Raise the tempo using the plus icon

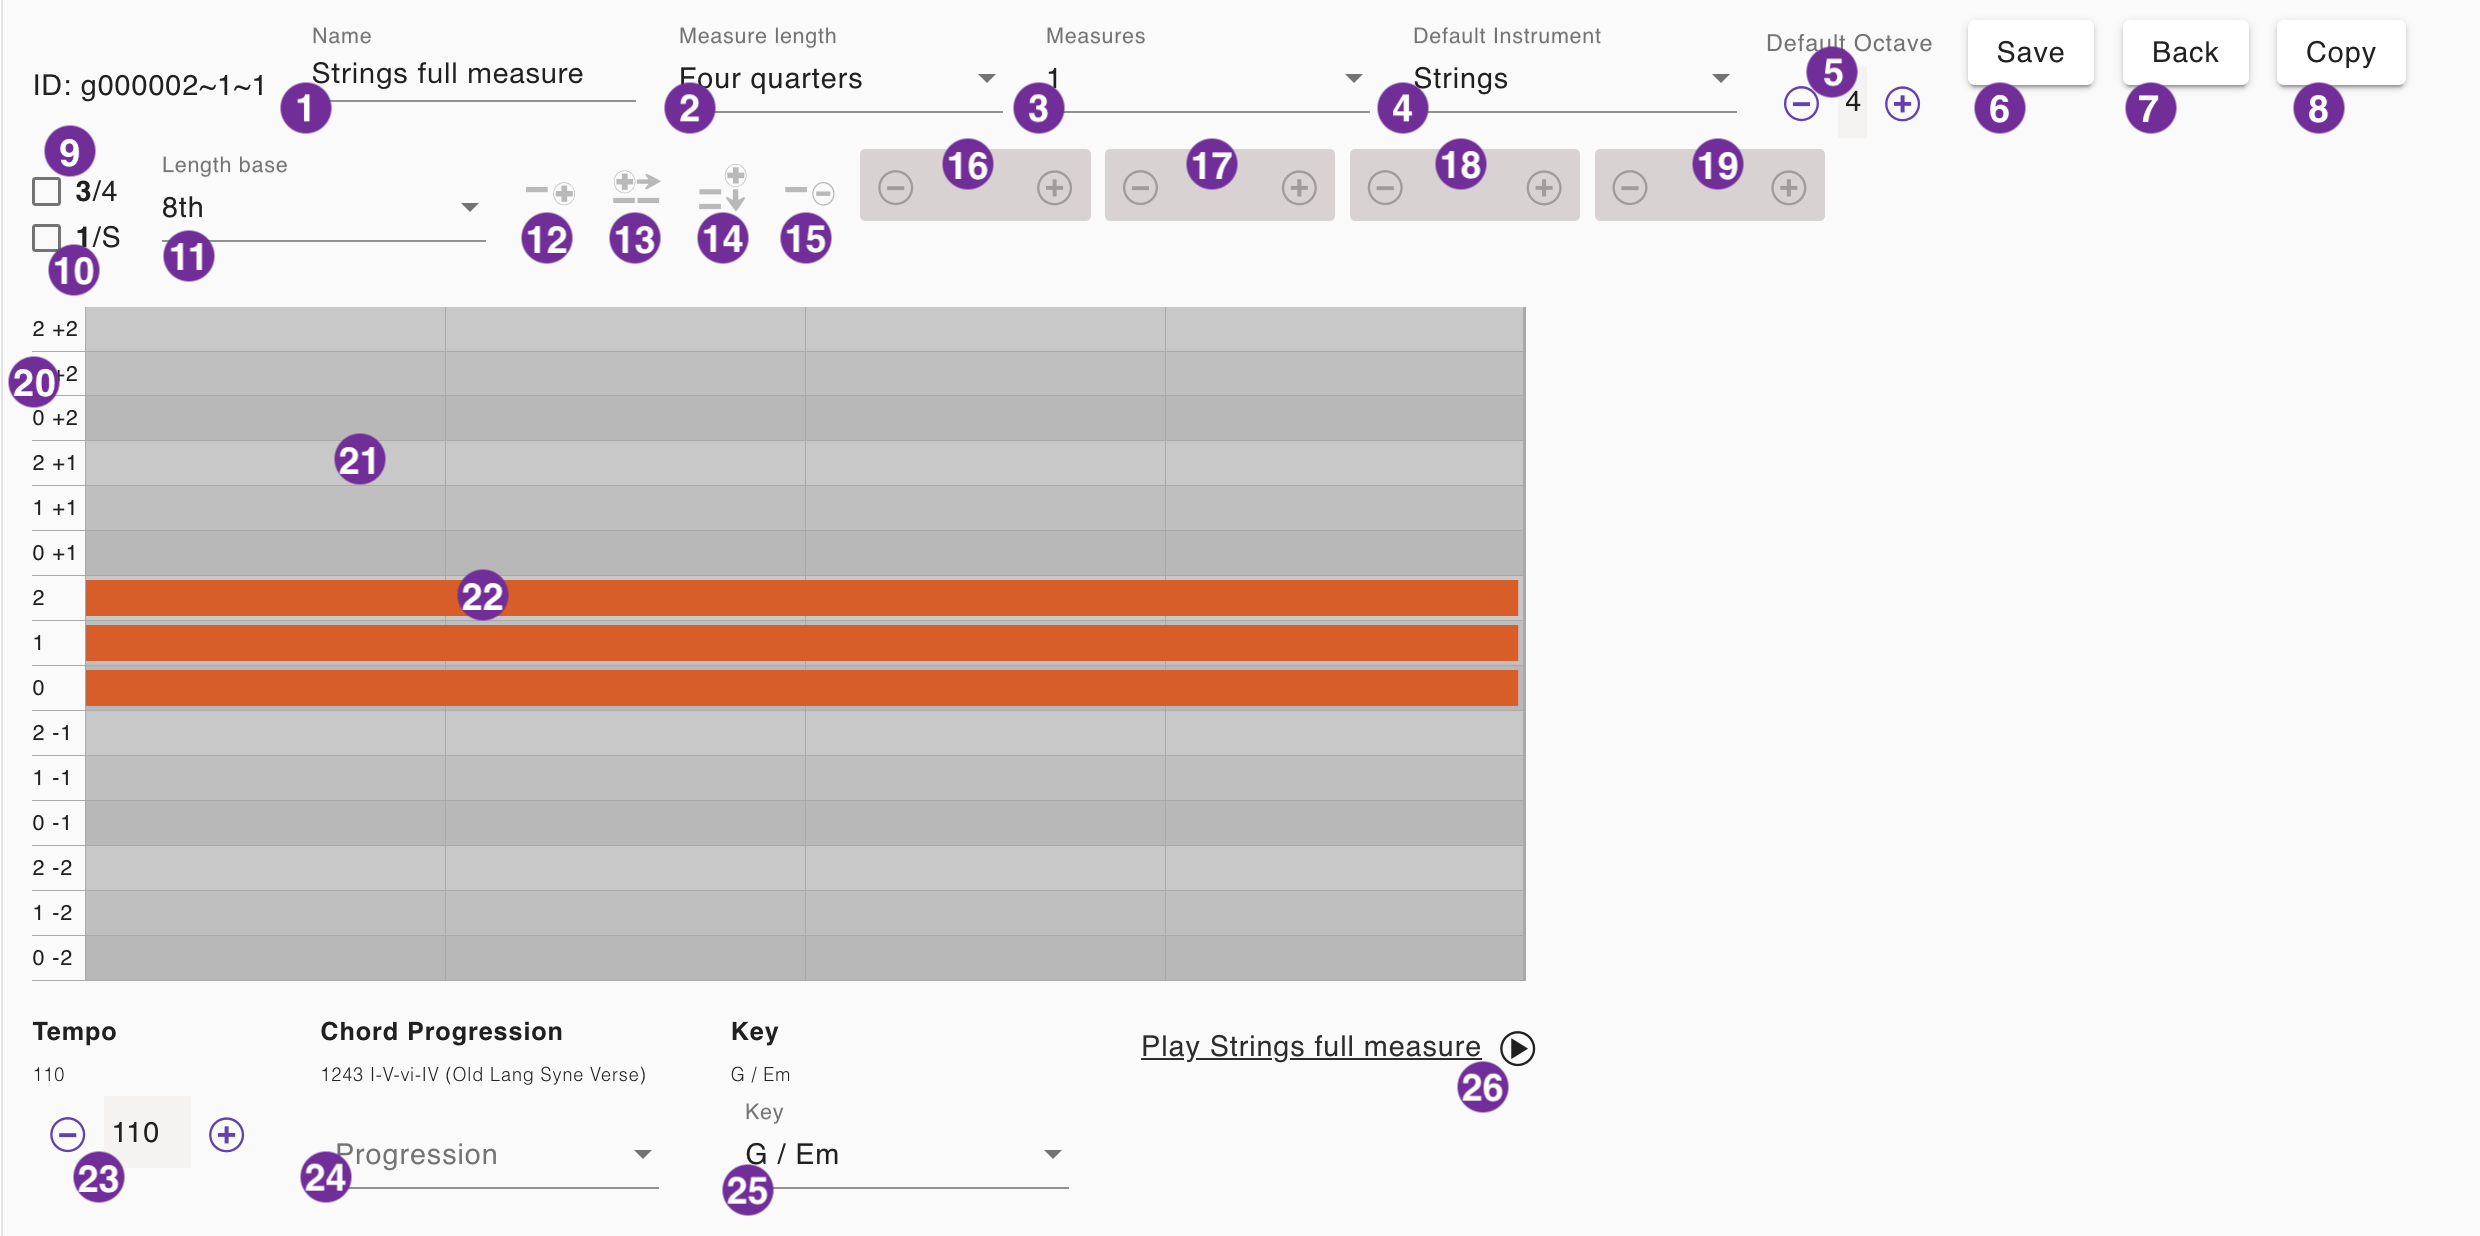(x=226, y=1134)
